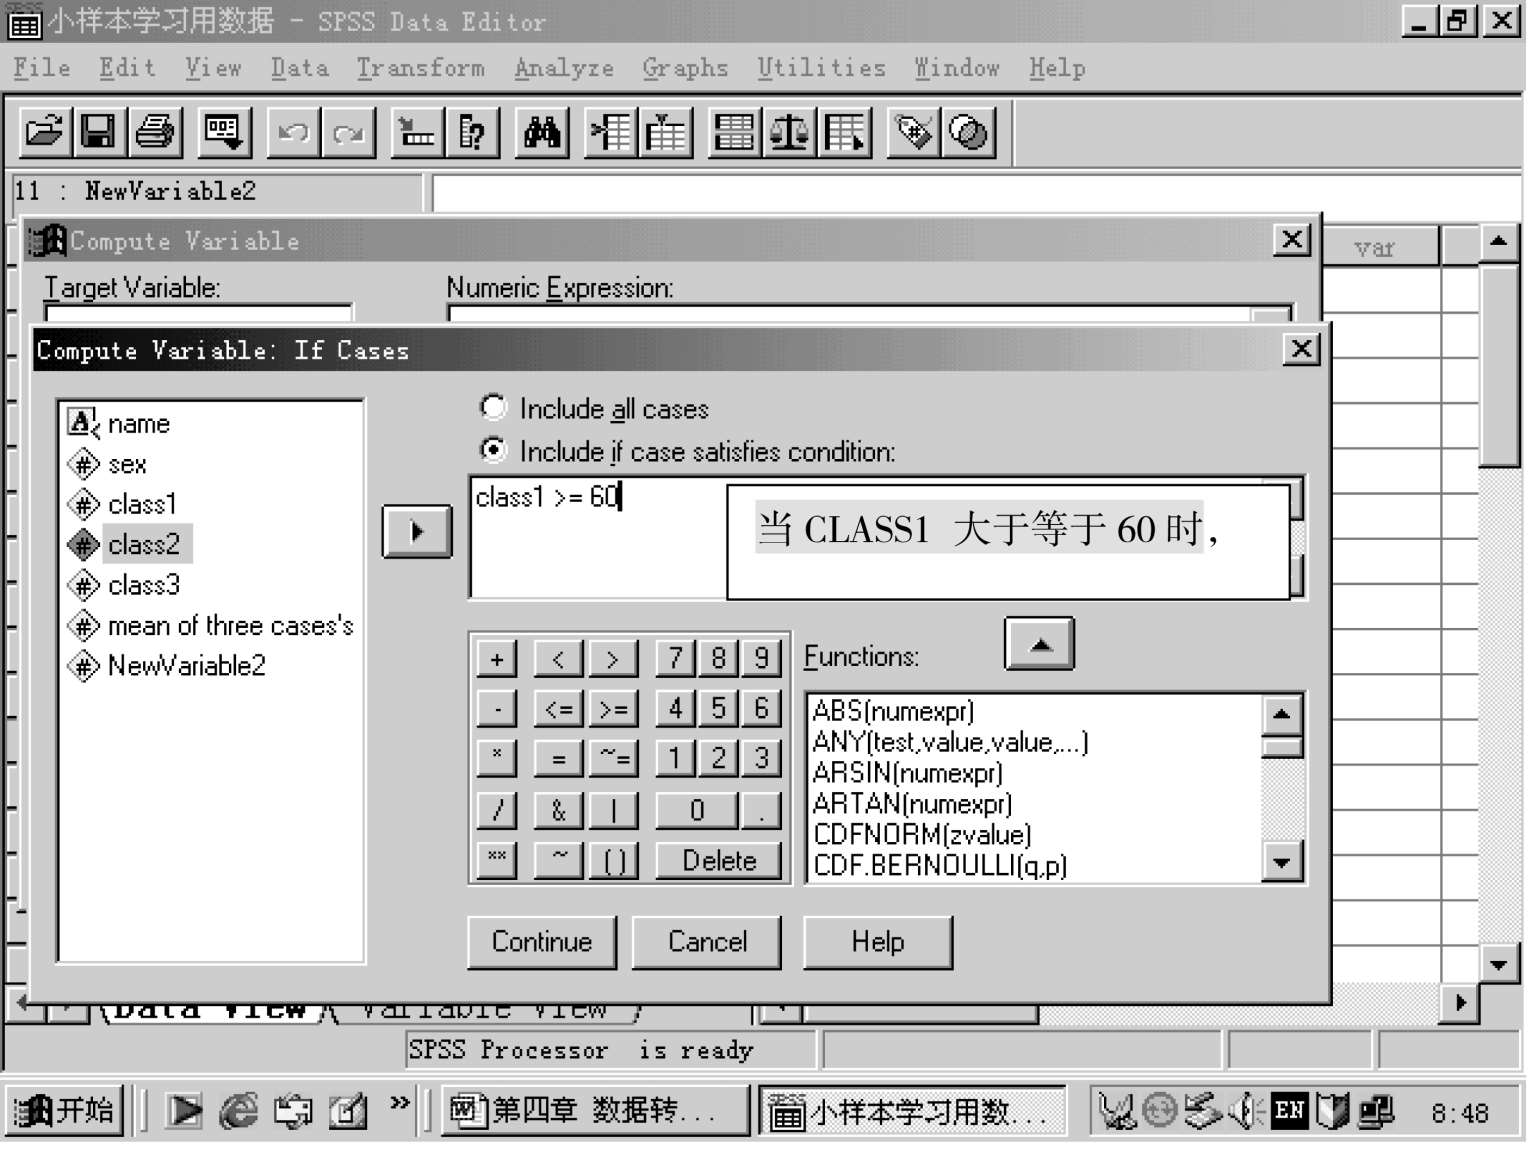Click the Delete keypad button

pyautogui.click(x=719, y=861)
